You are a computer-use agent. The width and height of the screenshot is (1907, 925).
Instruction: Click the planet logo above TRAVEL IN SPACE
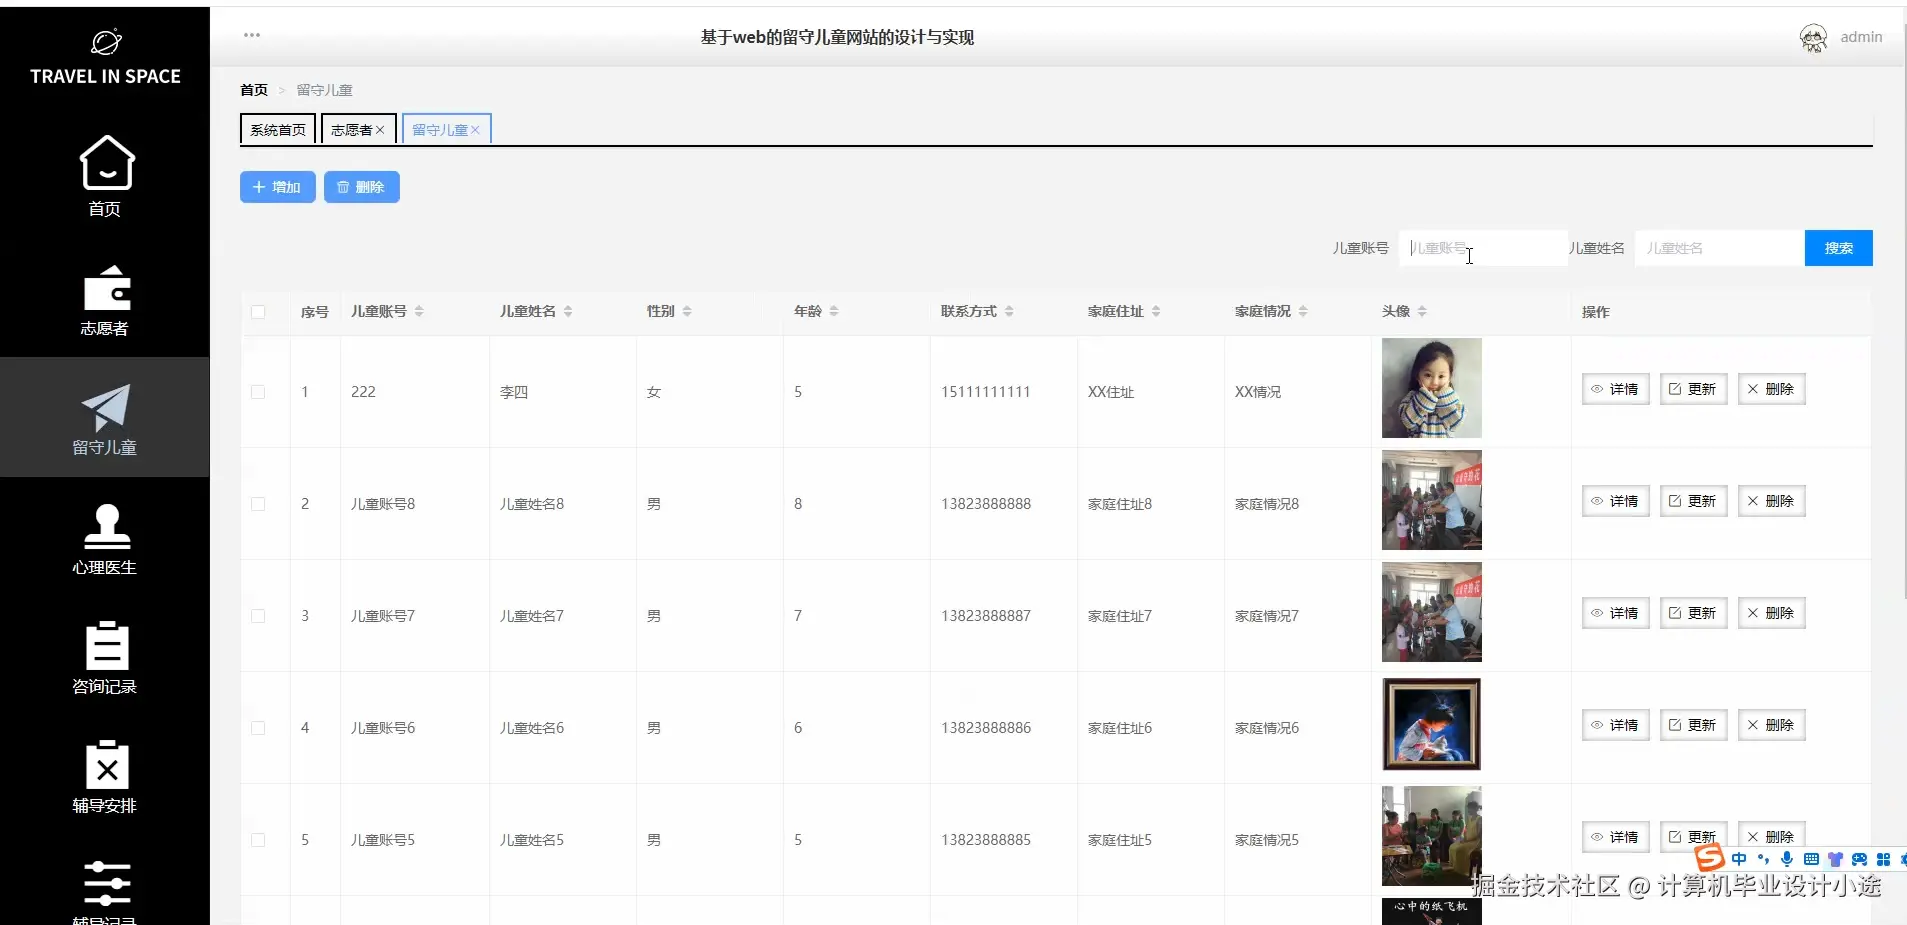click(106, 42)
